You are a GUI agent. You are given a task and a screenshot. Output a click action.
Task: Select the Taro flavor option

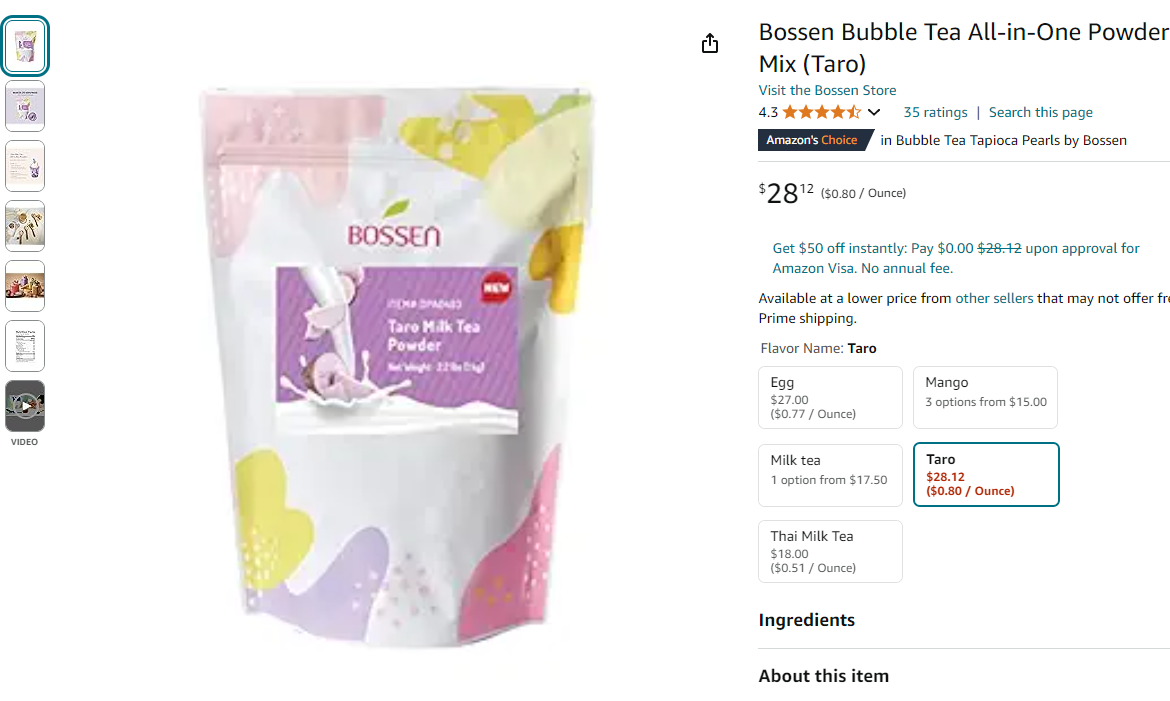pos(986,475)
